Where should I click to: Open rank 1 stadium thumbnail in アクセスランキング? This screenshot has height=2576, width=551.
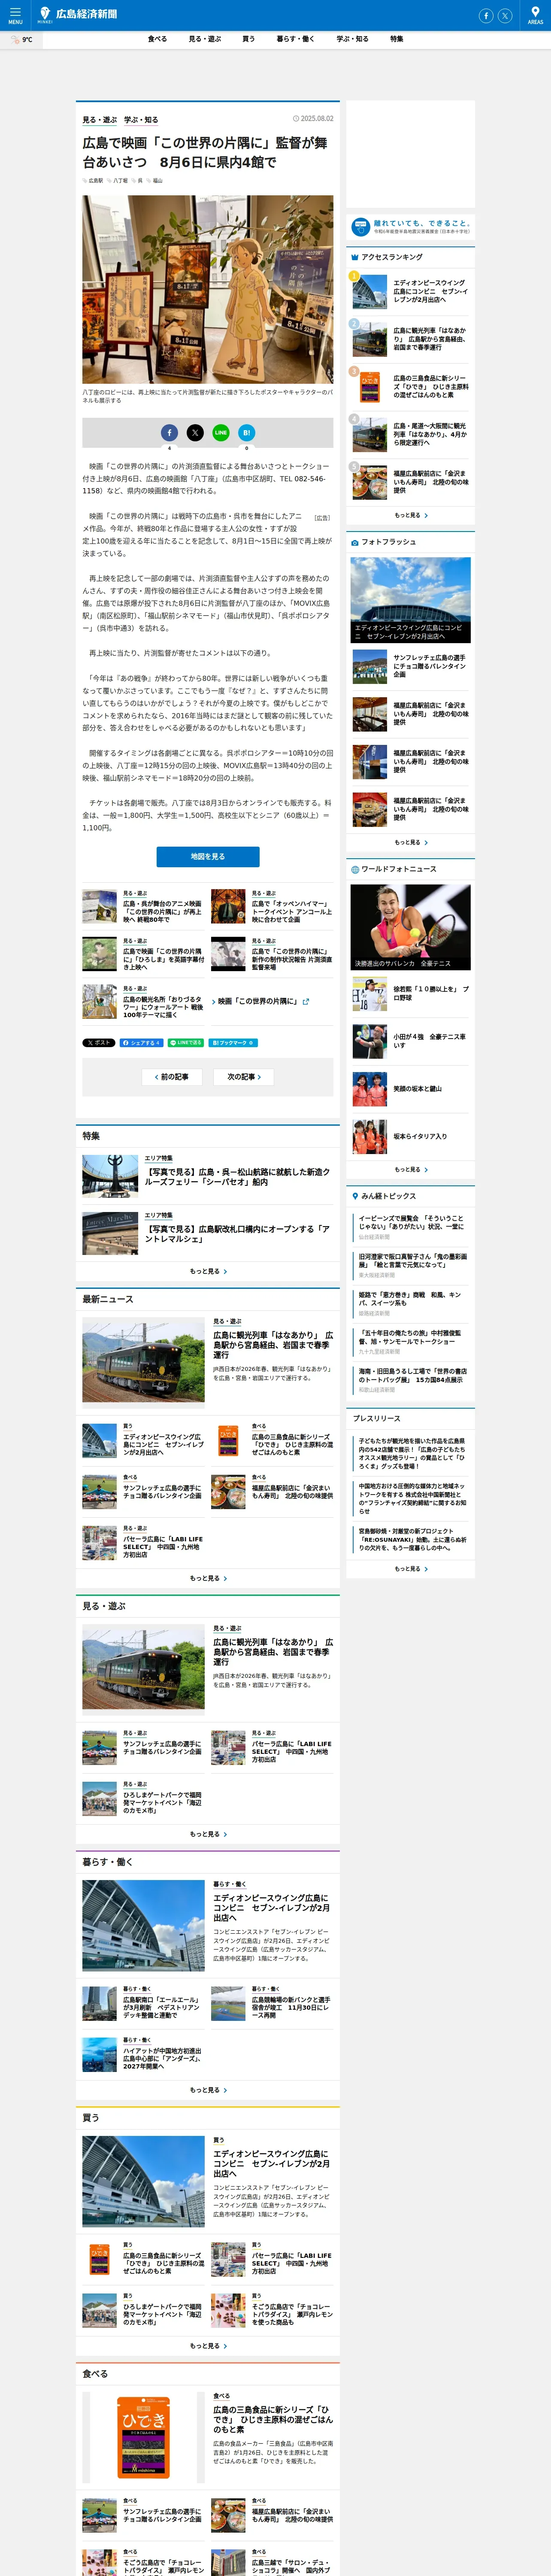coord(369,291)
